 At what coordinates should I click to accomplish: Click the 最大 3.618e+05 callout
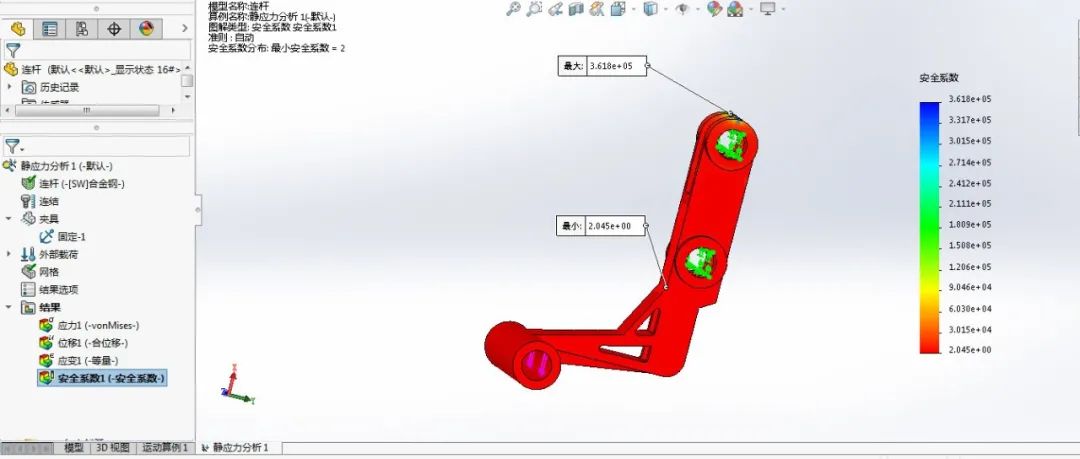(602, 66)
